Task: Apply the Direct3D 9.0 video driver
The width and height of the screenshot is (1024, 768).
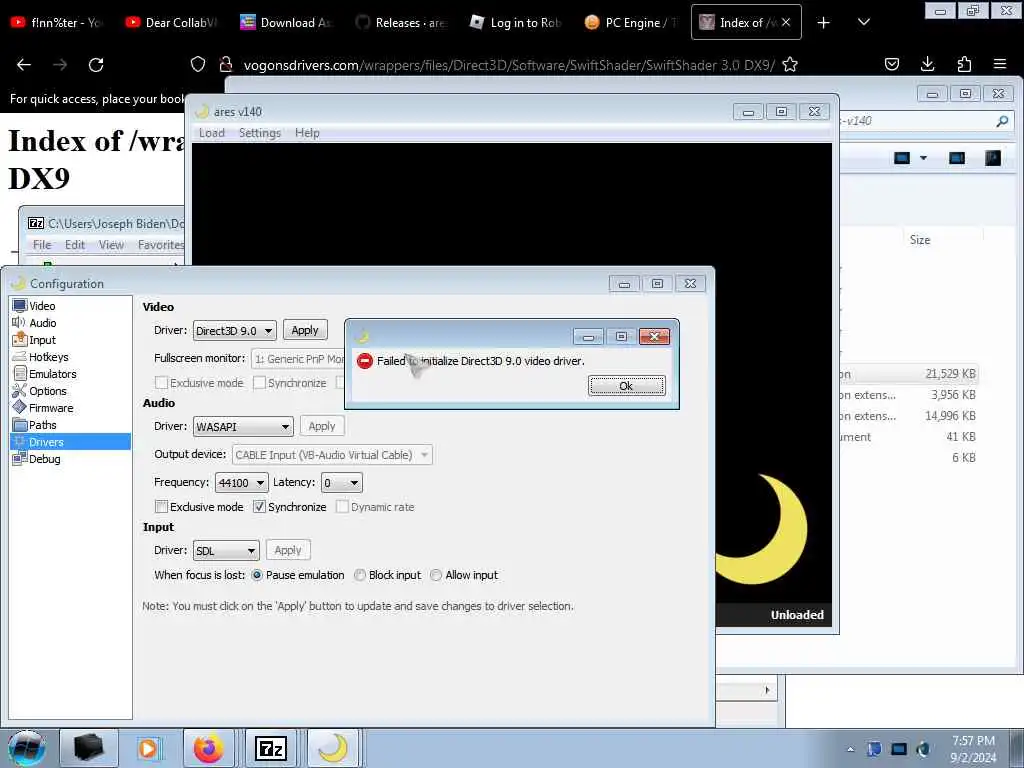Action: pos(305,330)
